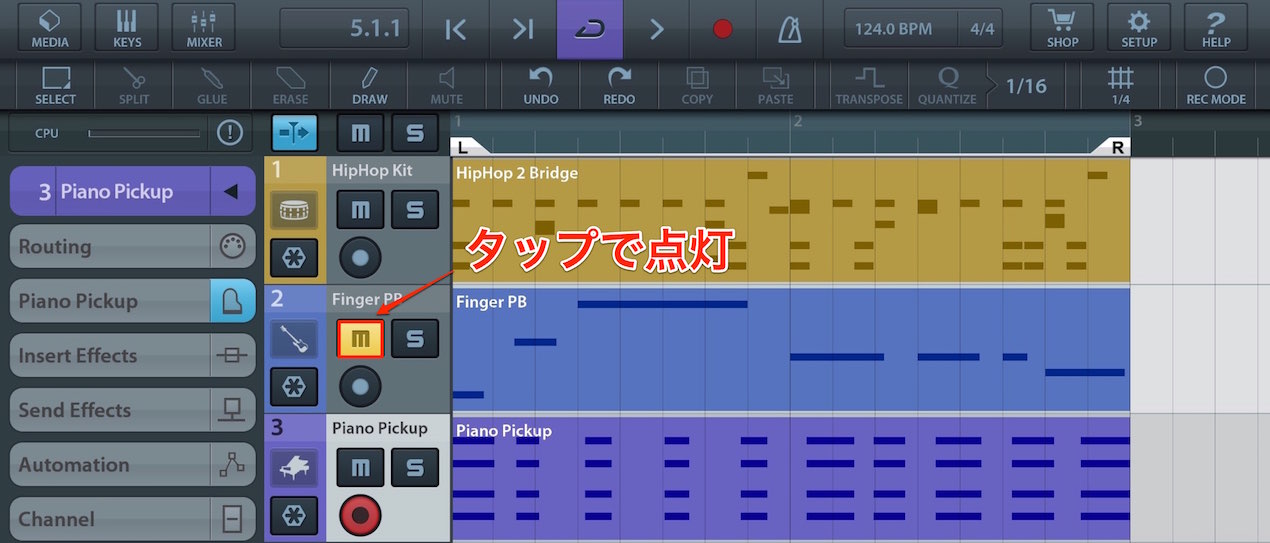Toggle the metronome click
This screenshot has height=543, width=1270.
tap(790, 29)
